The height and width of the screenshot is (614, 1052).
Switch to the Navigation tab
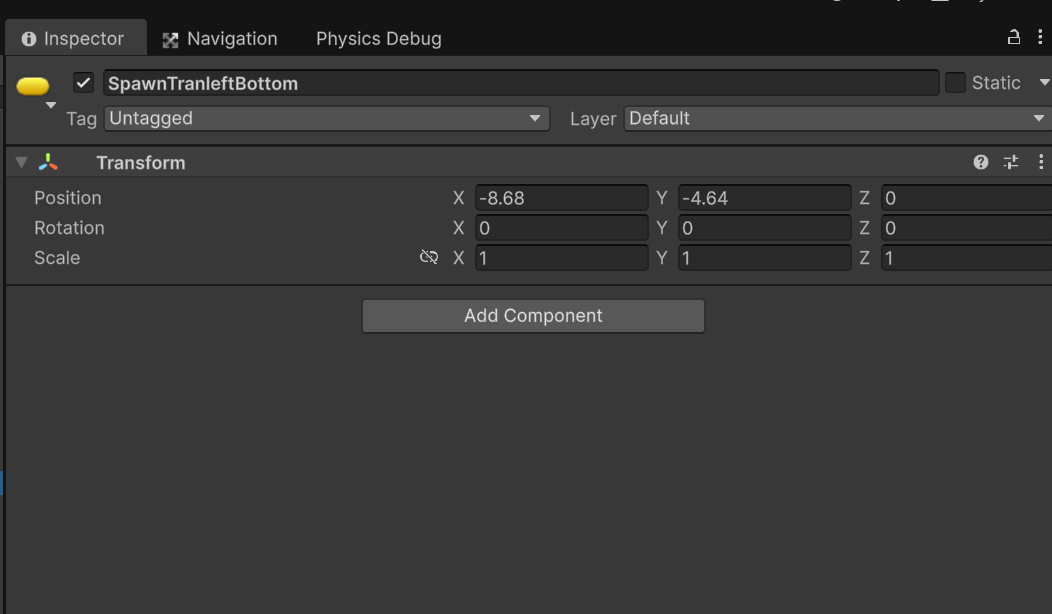(220, 39)
